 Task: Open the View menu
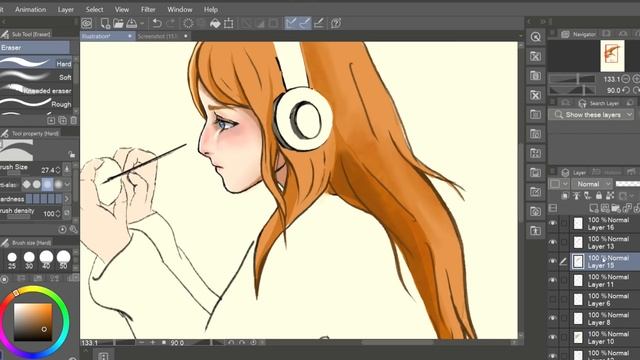[122, 9]
